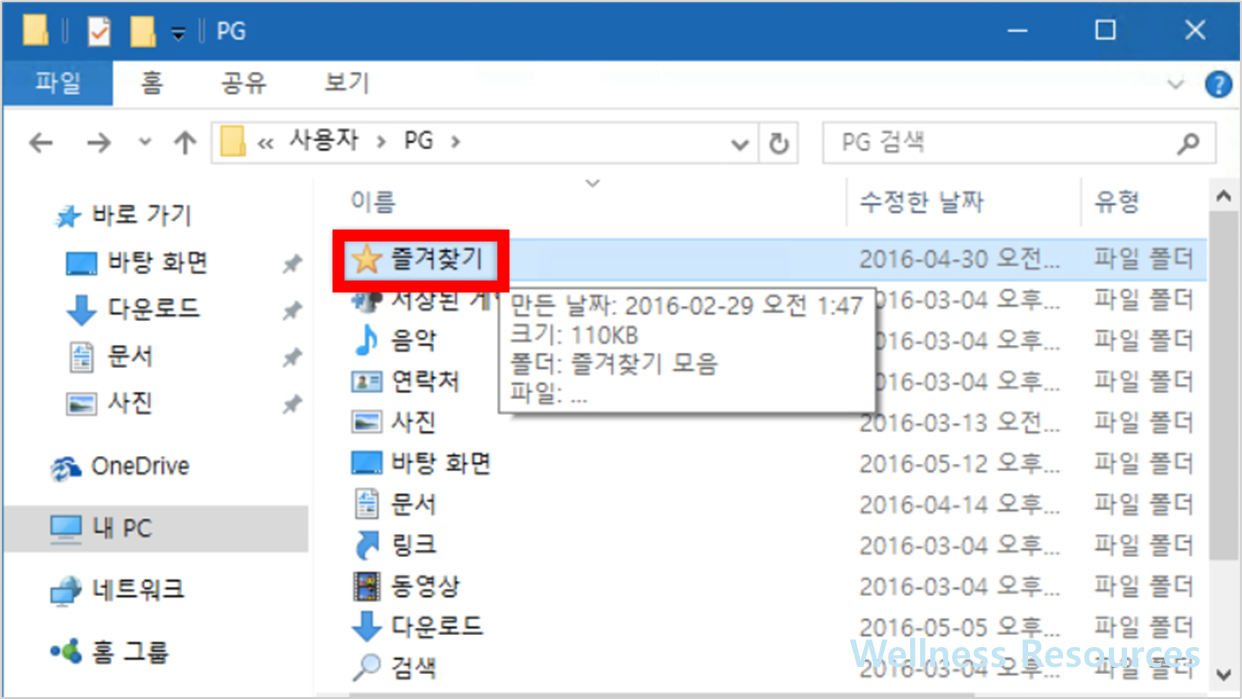Refresh the folder with the refresh button
The width and height of the screenshot is (1242, 699).
pyautogui.click(x=778, y=143)
